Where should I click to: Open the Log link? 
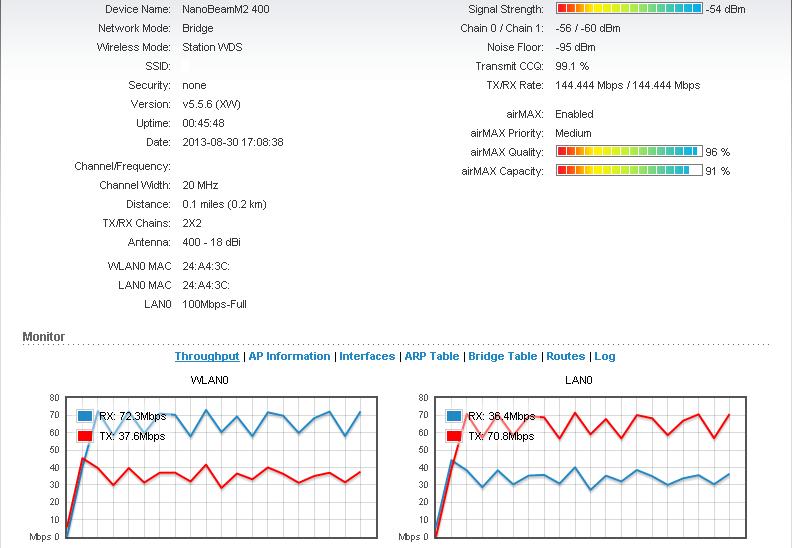(x=605, y=357)
